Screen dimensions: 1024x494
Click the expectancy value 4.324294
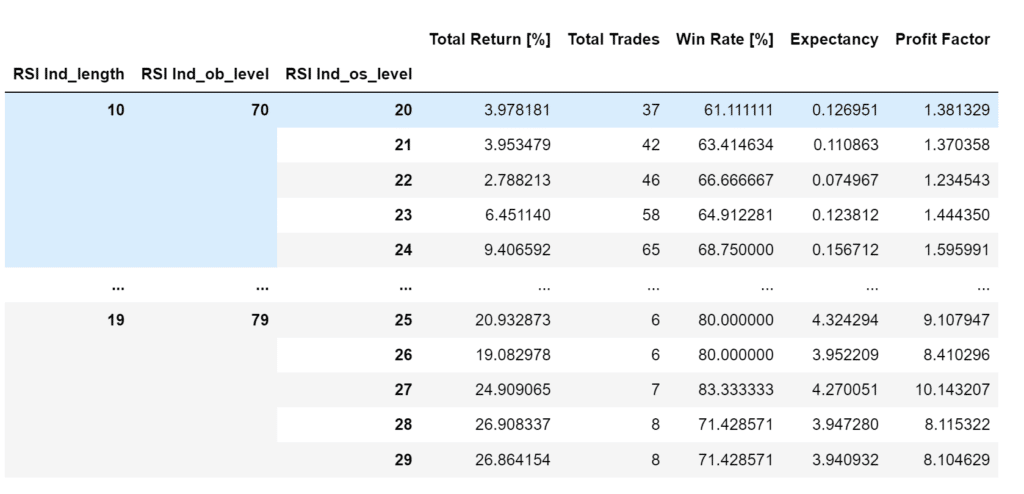pyautogui.click(x=844, y=320)
